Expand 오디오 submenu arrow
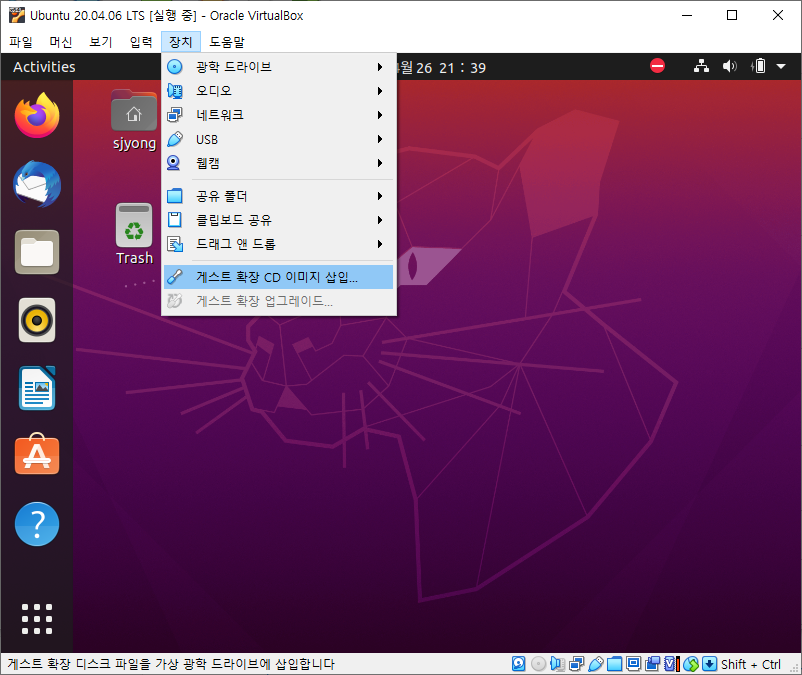The height and width of the screenshot is (675, 802). (380, 91)
